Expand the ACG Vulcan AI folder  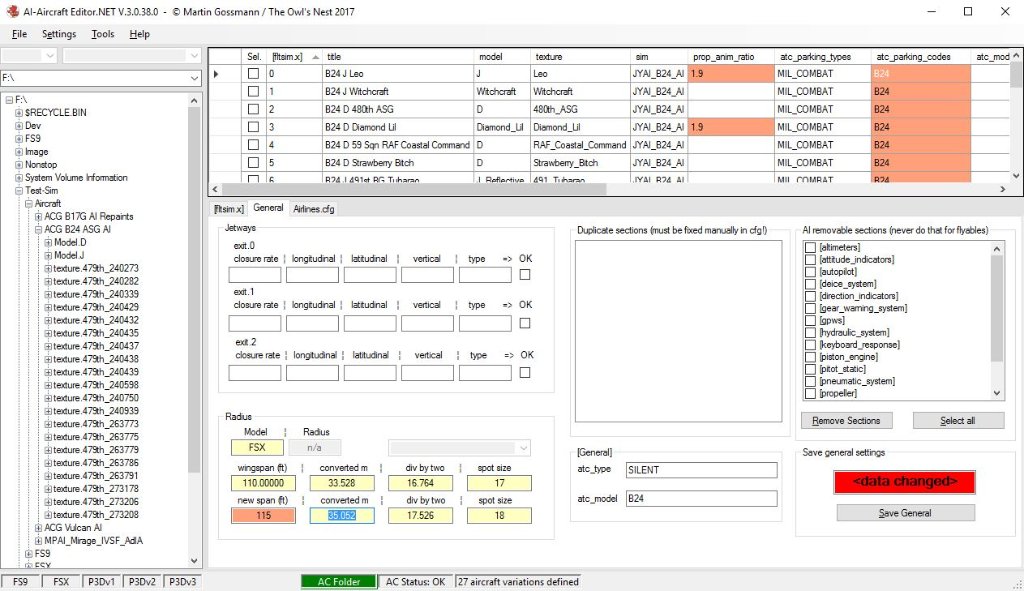38,527
